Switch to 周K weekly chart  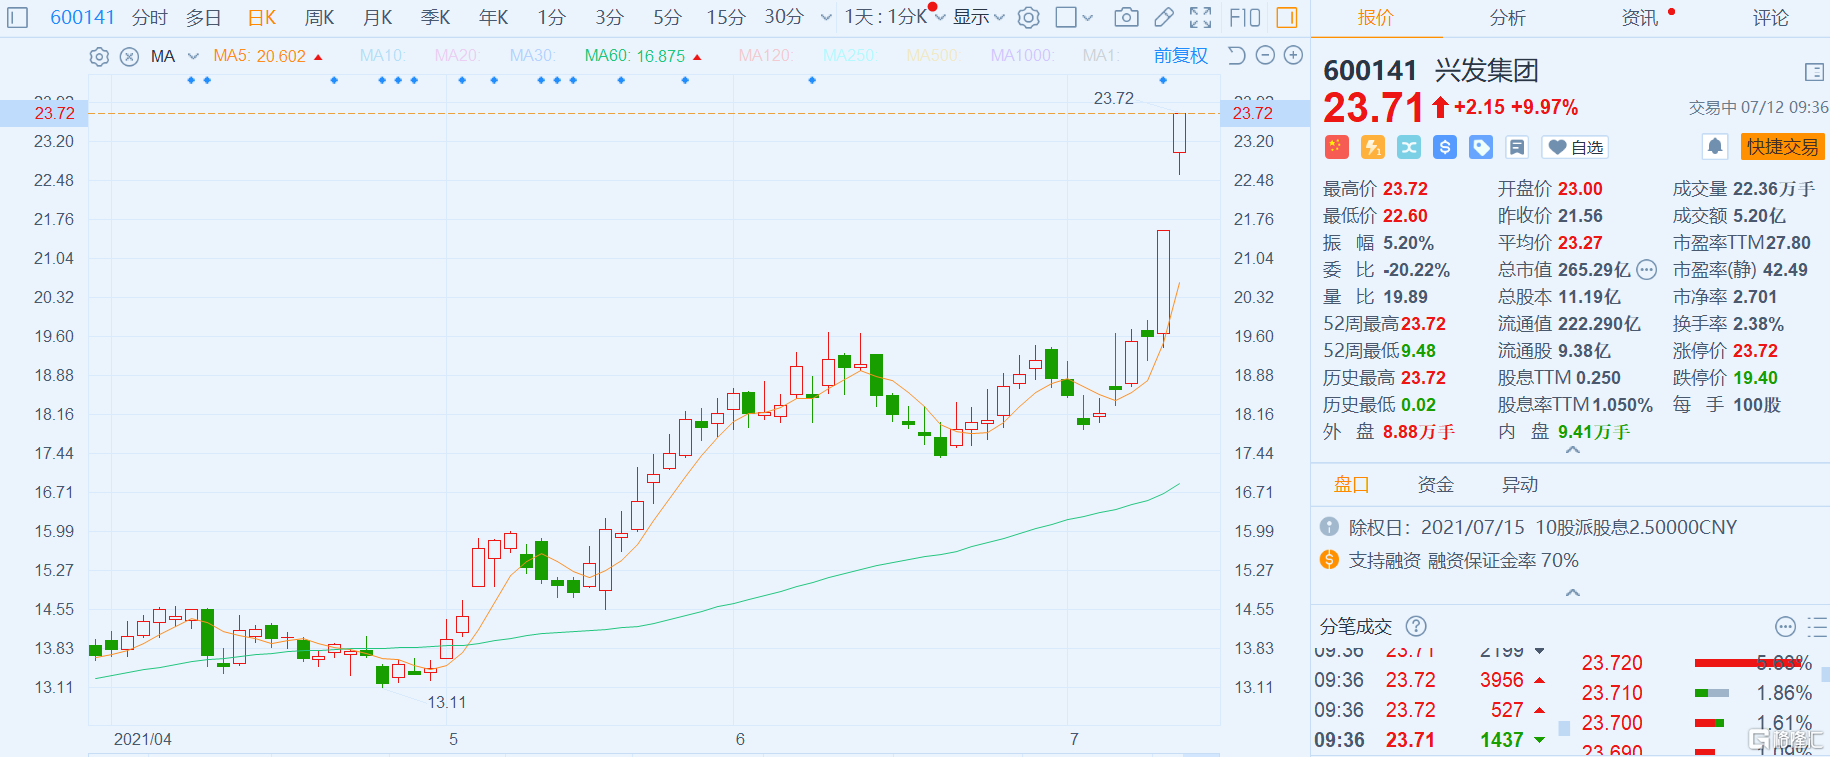[x=319, y=17]
